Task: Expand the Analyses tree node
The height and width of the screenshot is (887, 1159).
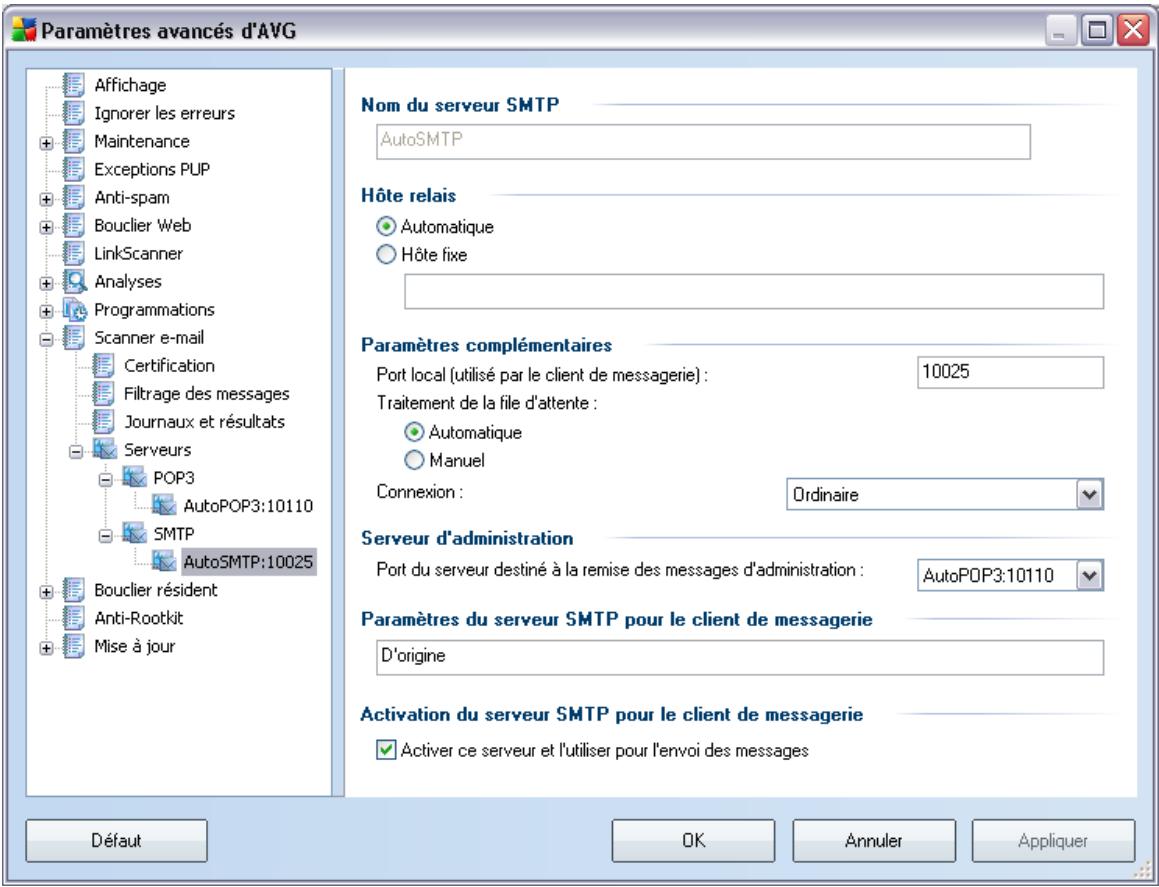Action: (x=47, y=284)
